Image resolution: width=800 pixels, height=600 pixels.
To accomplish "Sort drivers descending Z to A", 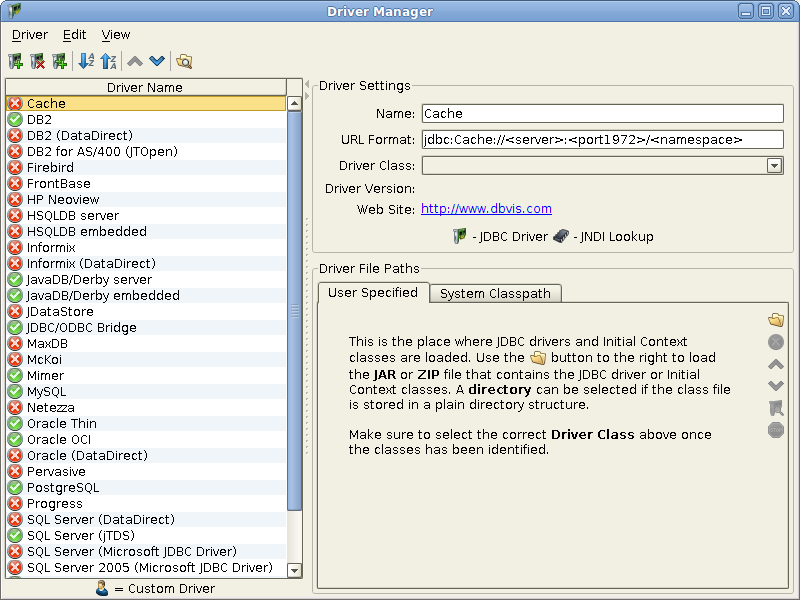I will pyautogui.click(x=109, y=61).
